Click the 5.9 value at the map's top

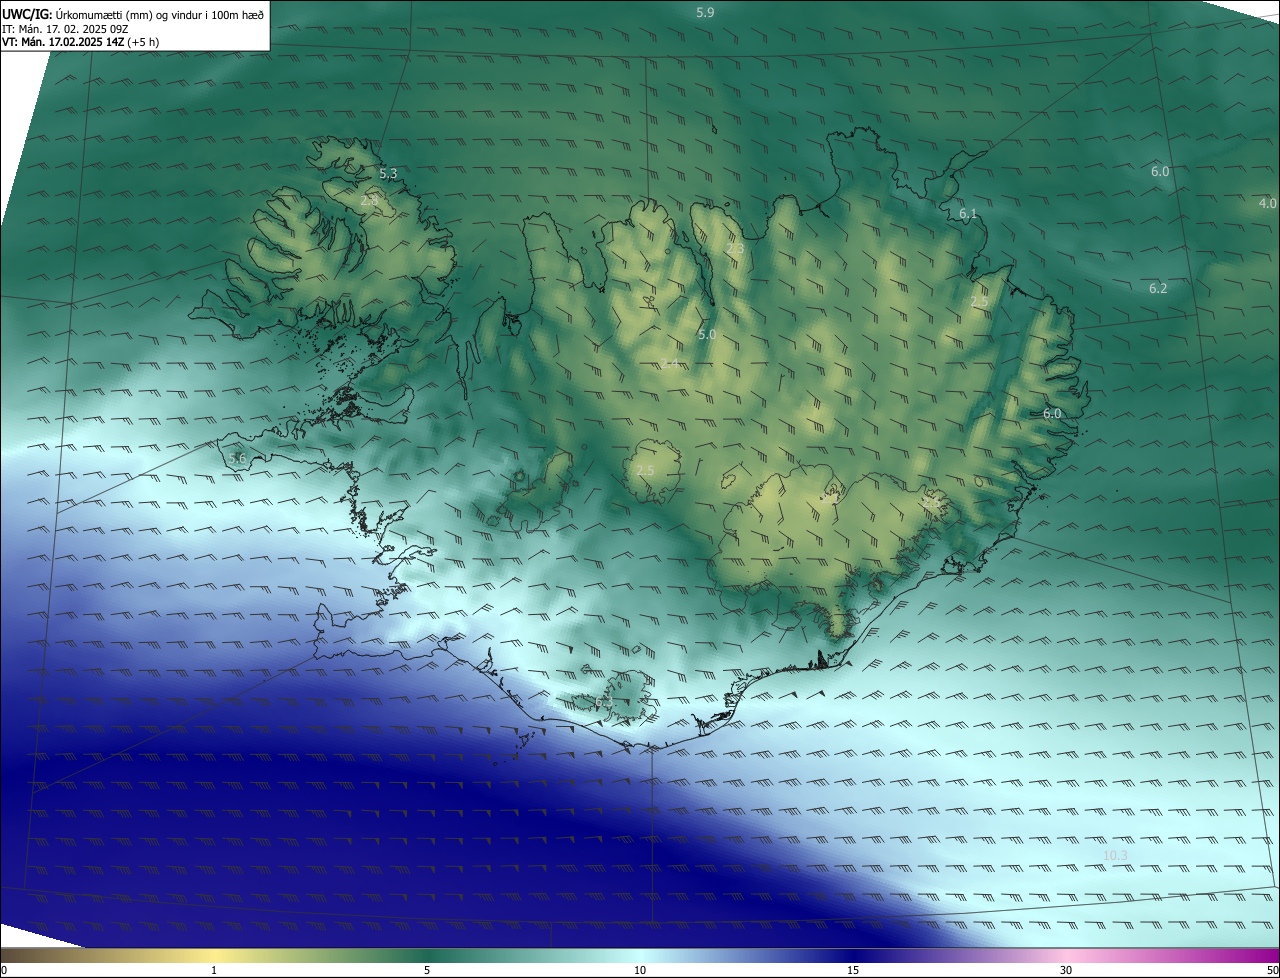[705, 13]
